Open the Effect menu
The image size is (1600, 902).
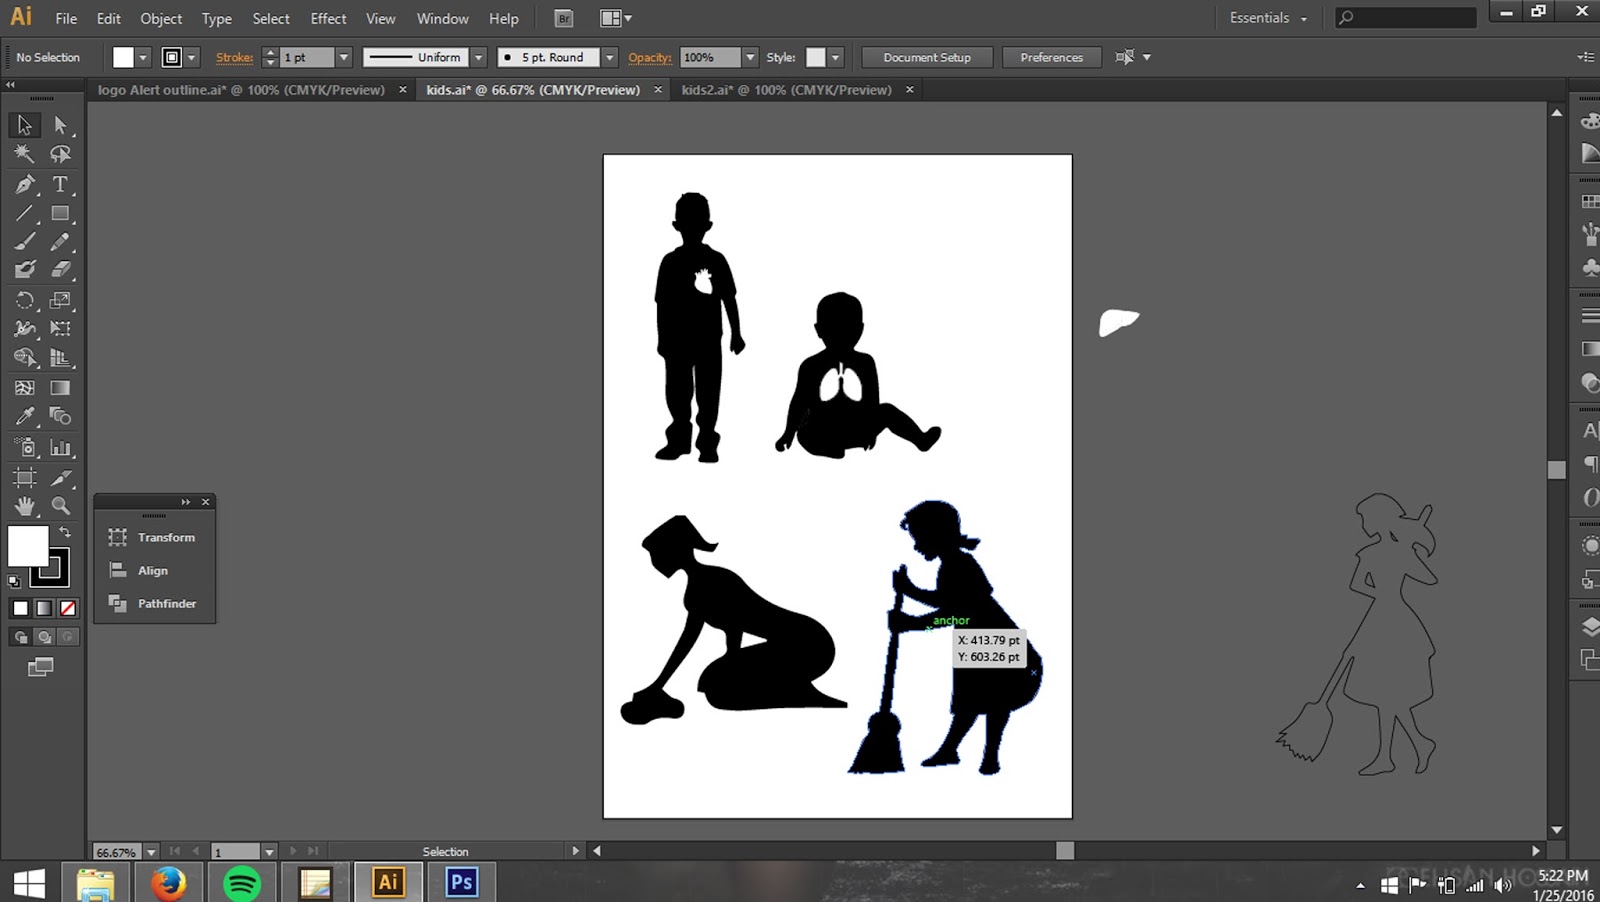pos(328,18)
